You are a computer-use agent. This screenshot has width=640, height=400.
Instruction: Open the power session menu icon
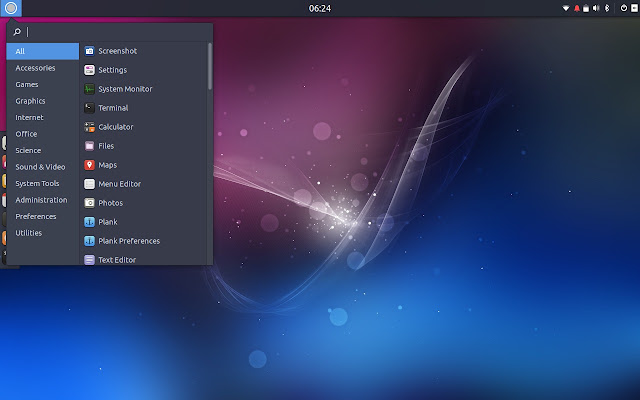[x=624, y=8]
